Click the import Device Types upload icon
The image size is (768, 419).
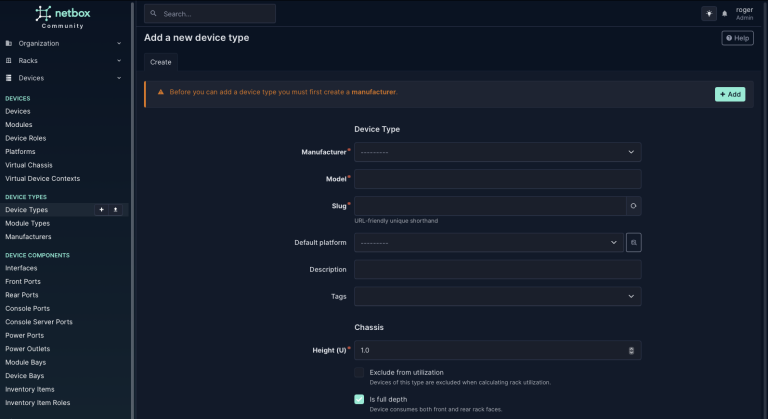116,210
